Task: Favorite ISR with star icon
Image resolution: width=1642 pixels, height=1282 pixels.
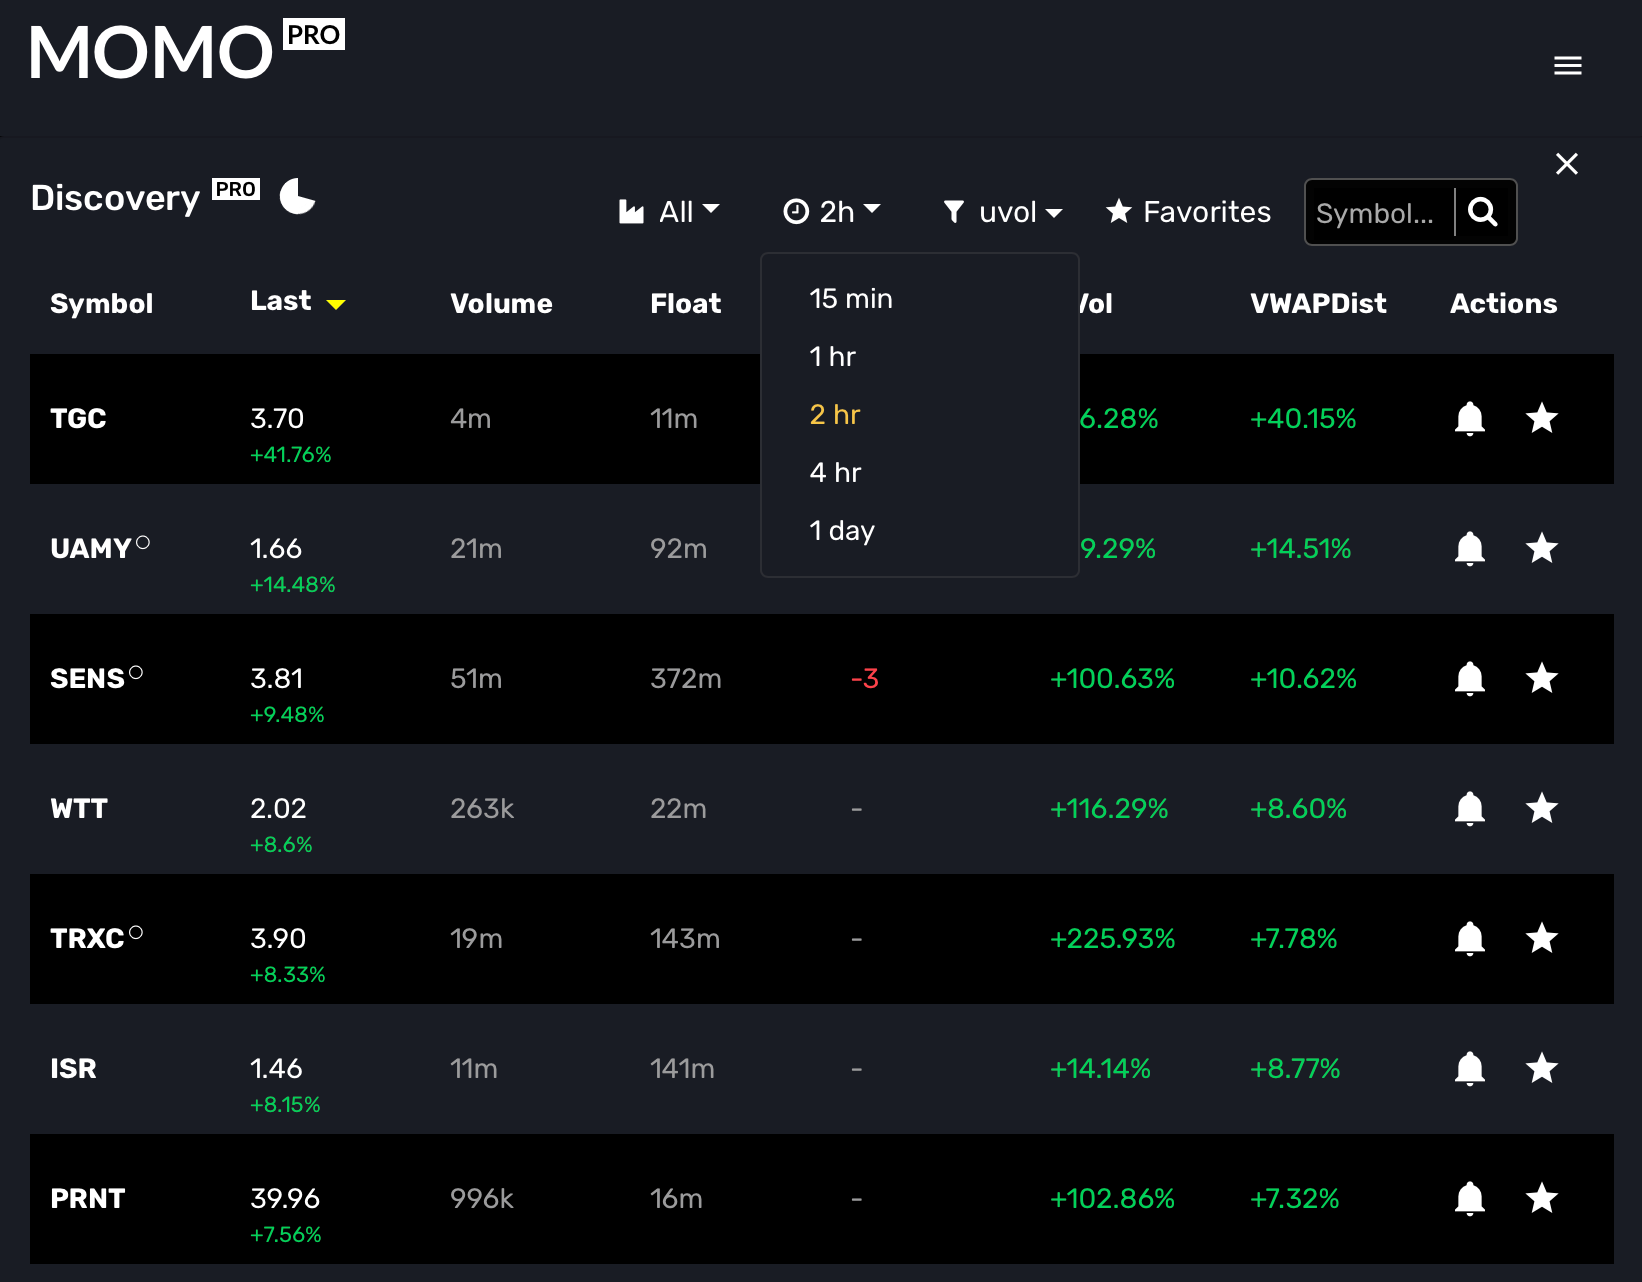Action: (1542, 1068)
